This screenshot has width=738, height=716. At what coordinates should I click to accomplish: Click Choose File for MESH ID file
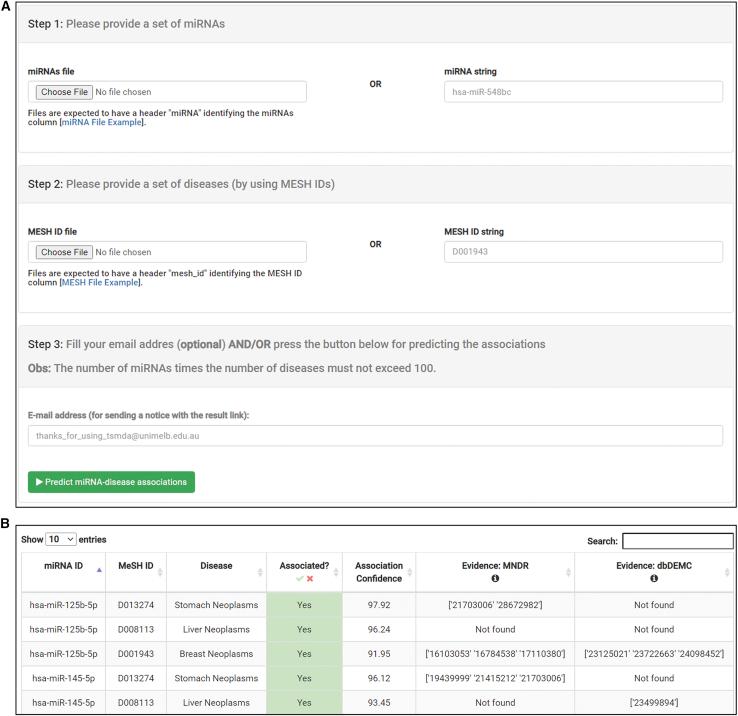[x=64, y=252]
